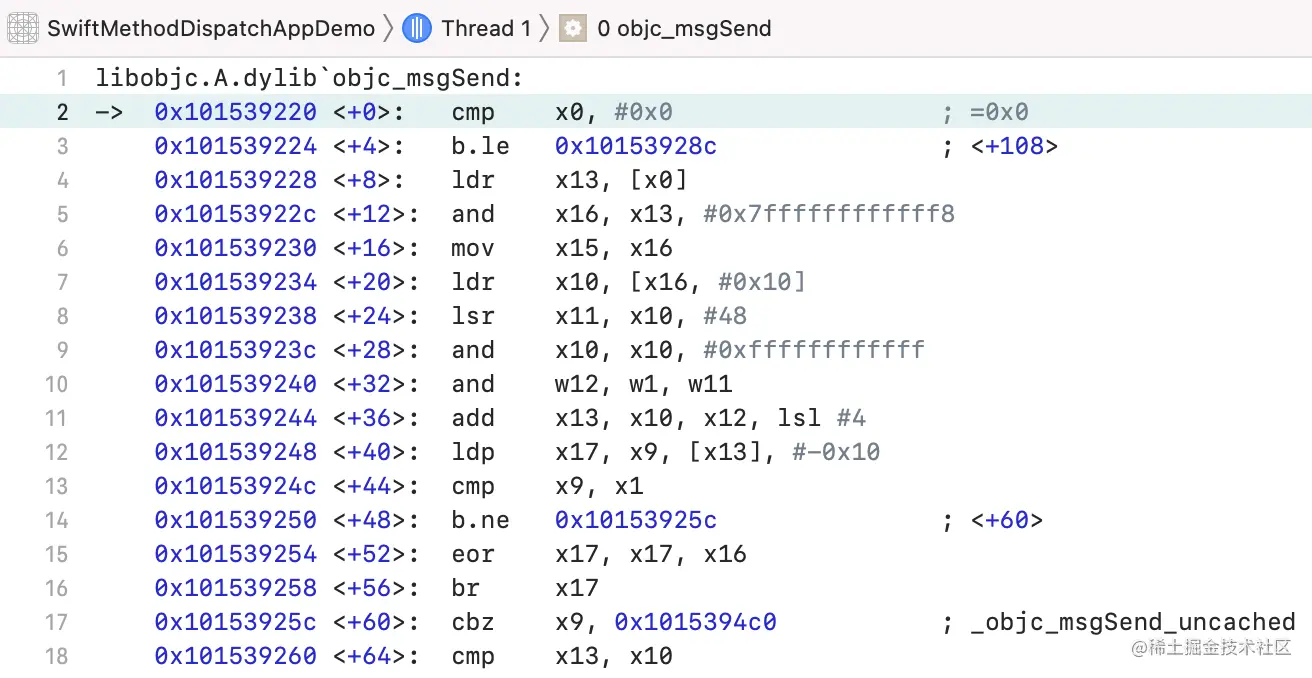The width and height of the screenshot is (1312, 678).
Task: Open 0 objc_msgSend breadcrumb item
Action: (x=684, y=28)
